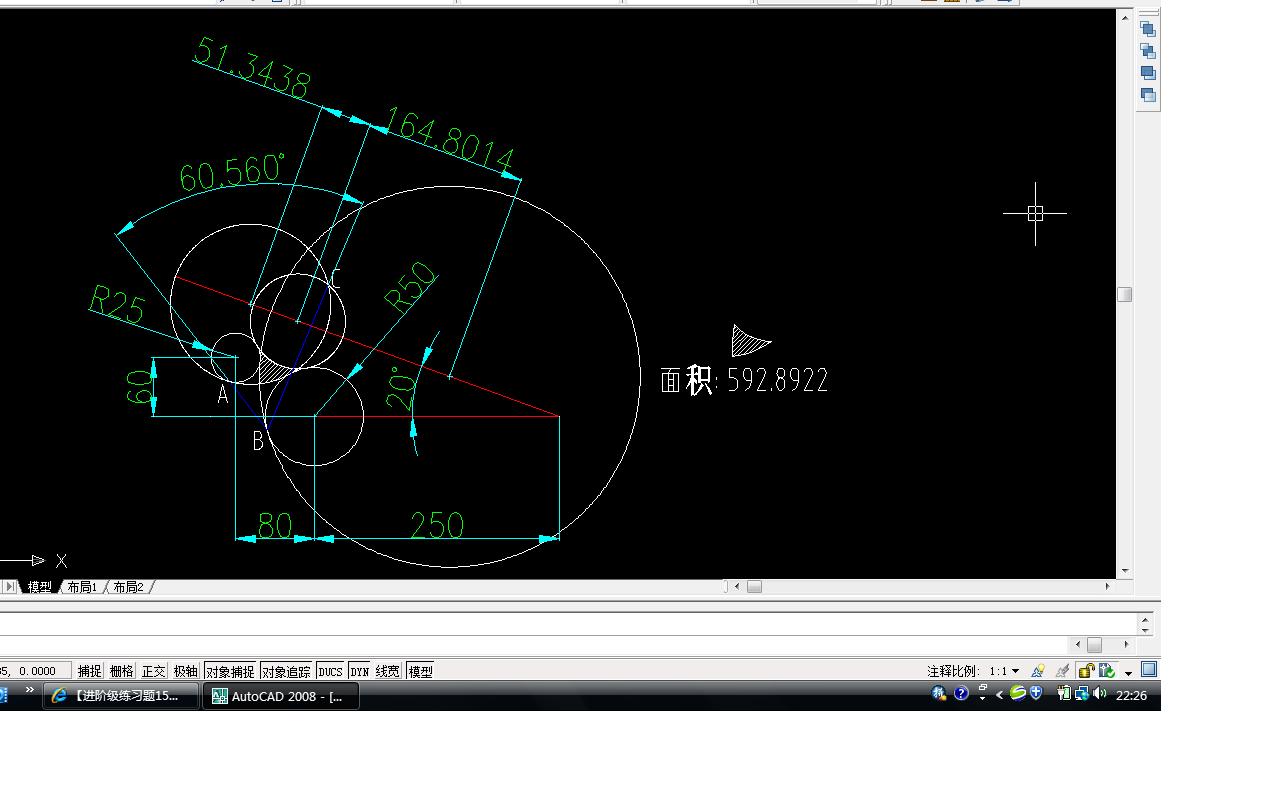Toggle 捕捉 (snap) mode in status bar

point(90,671)
